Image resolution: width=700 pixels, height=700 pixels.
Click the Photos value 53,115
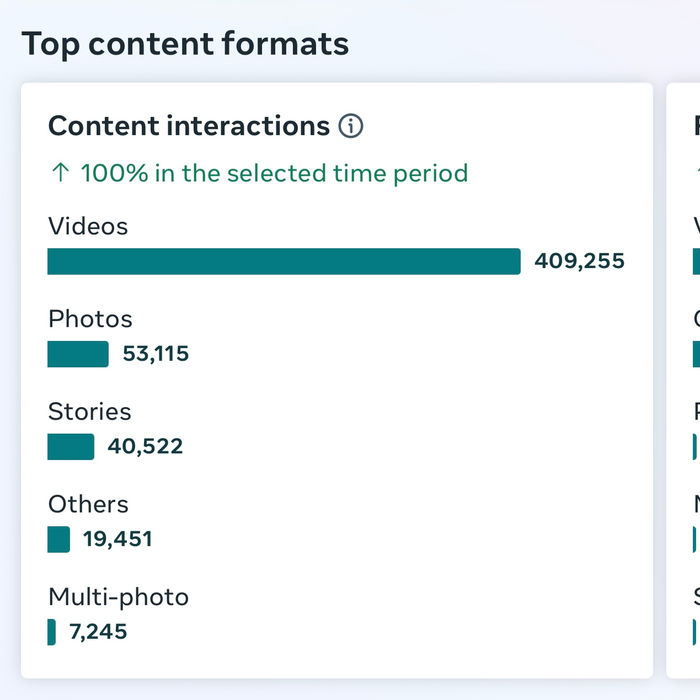[156, 354]
